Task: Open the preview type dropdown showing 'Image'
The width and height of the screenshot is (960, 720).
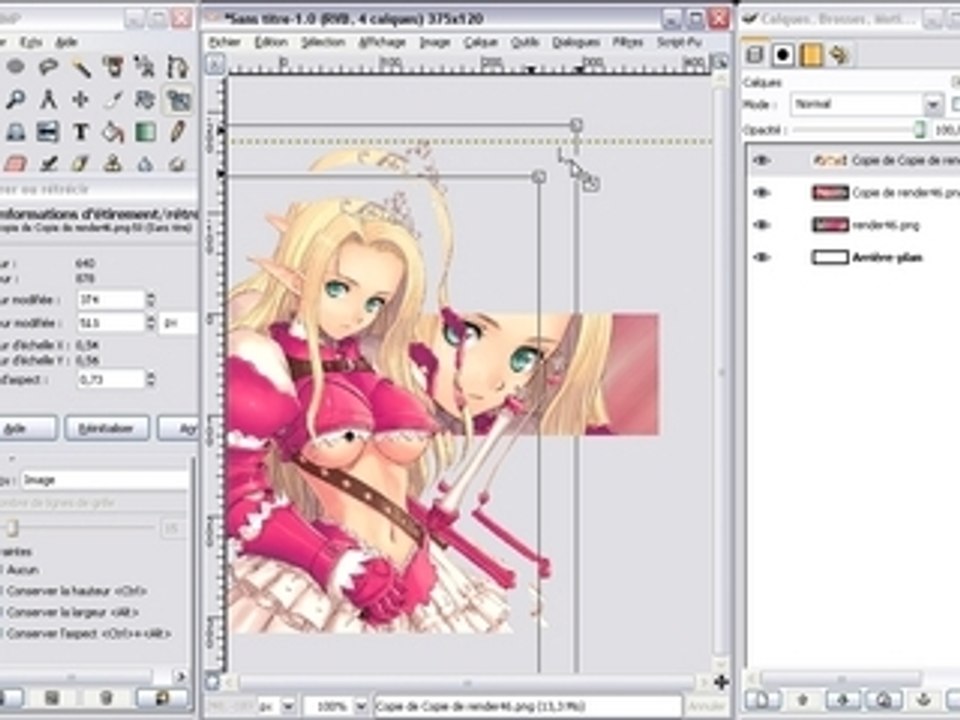Action: pyautogui.click(x=104, y=480)
